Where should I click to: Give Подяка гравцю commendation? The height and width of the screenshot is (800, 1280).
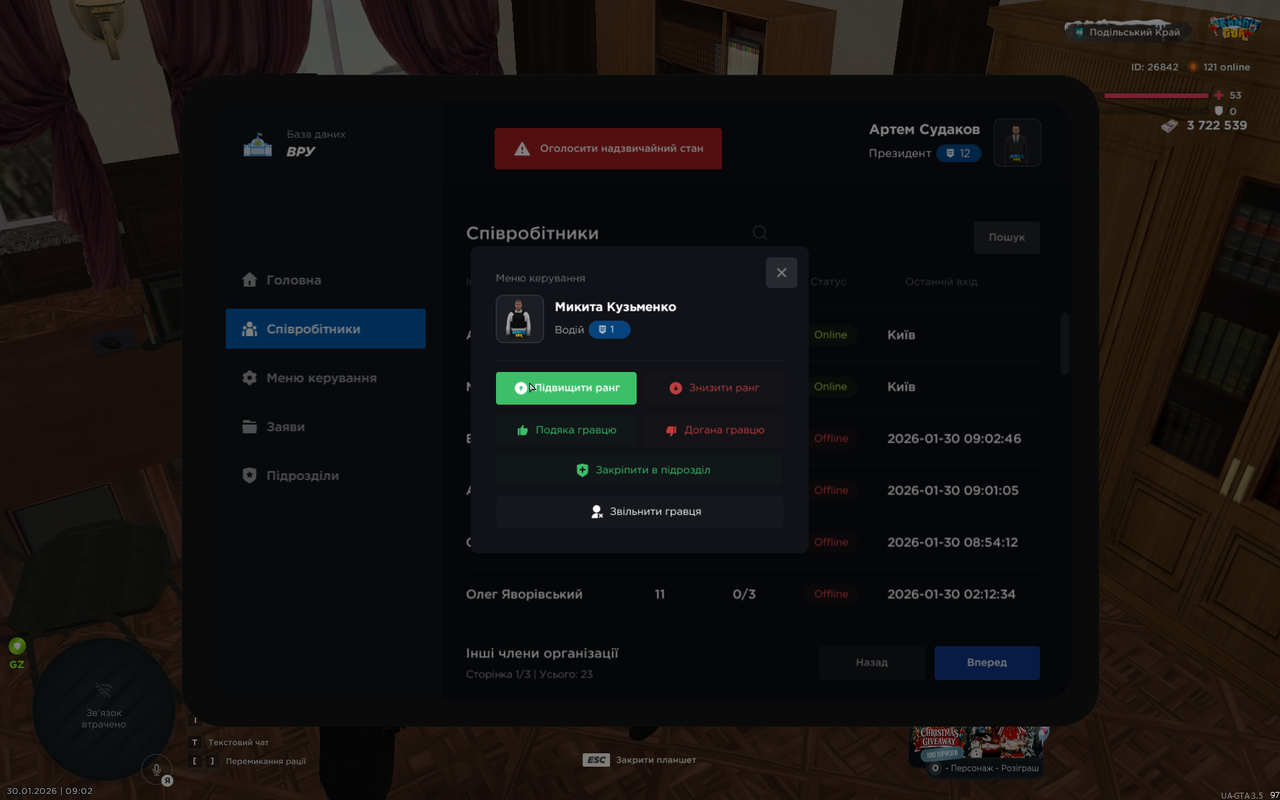[x=566, y=430]
